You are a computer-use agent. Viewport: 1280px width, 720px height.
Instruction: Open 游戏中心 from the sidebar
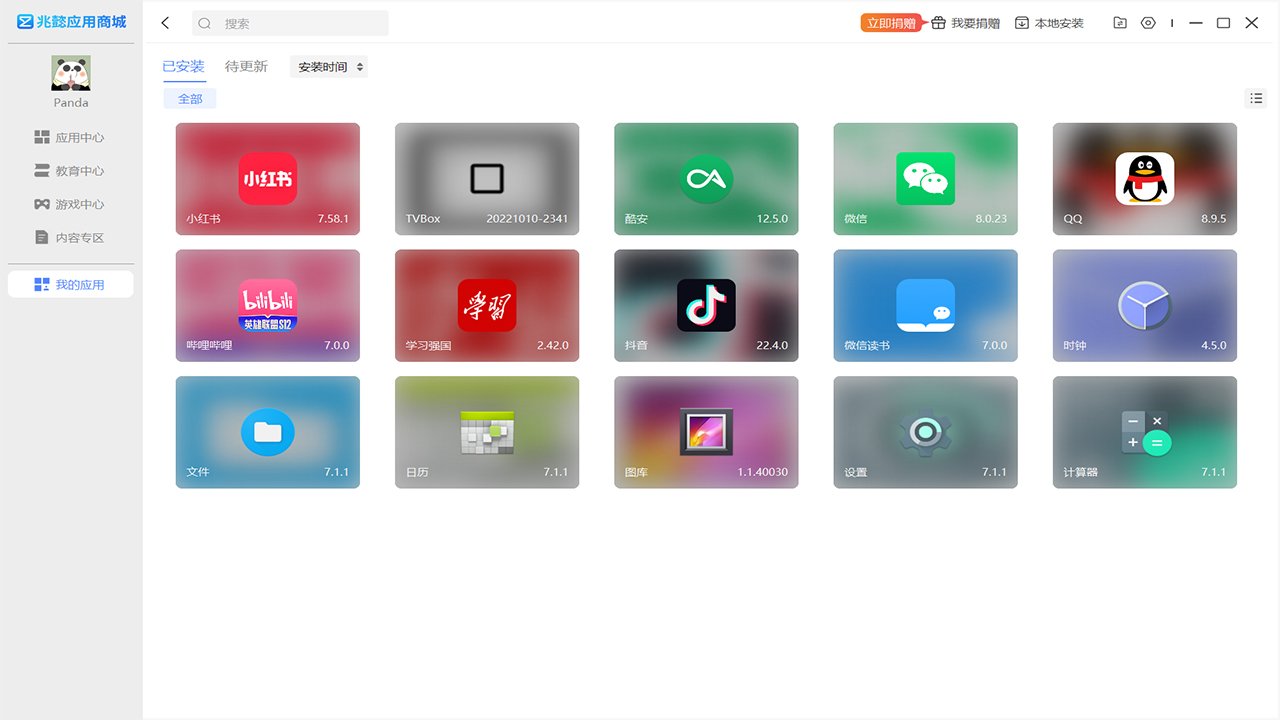tap(70, 204)
